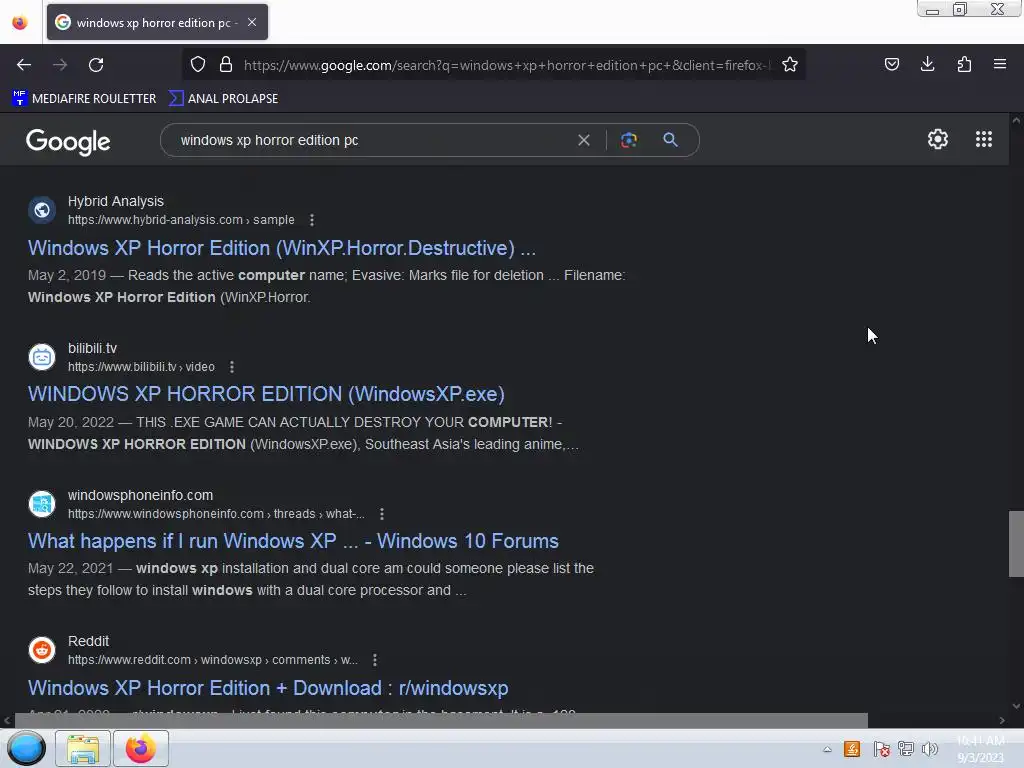Go to the Google home logo
This screenshot has height=768, width=1024.
68,141
